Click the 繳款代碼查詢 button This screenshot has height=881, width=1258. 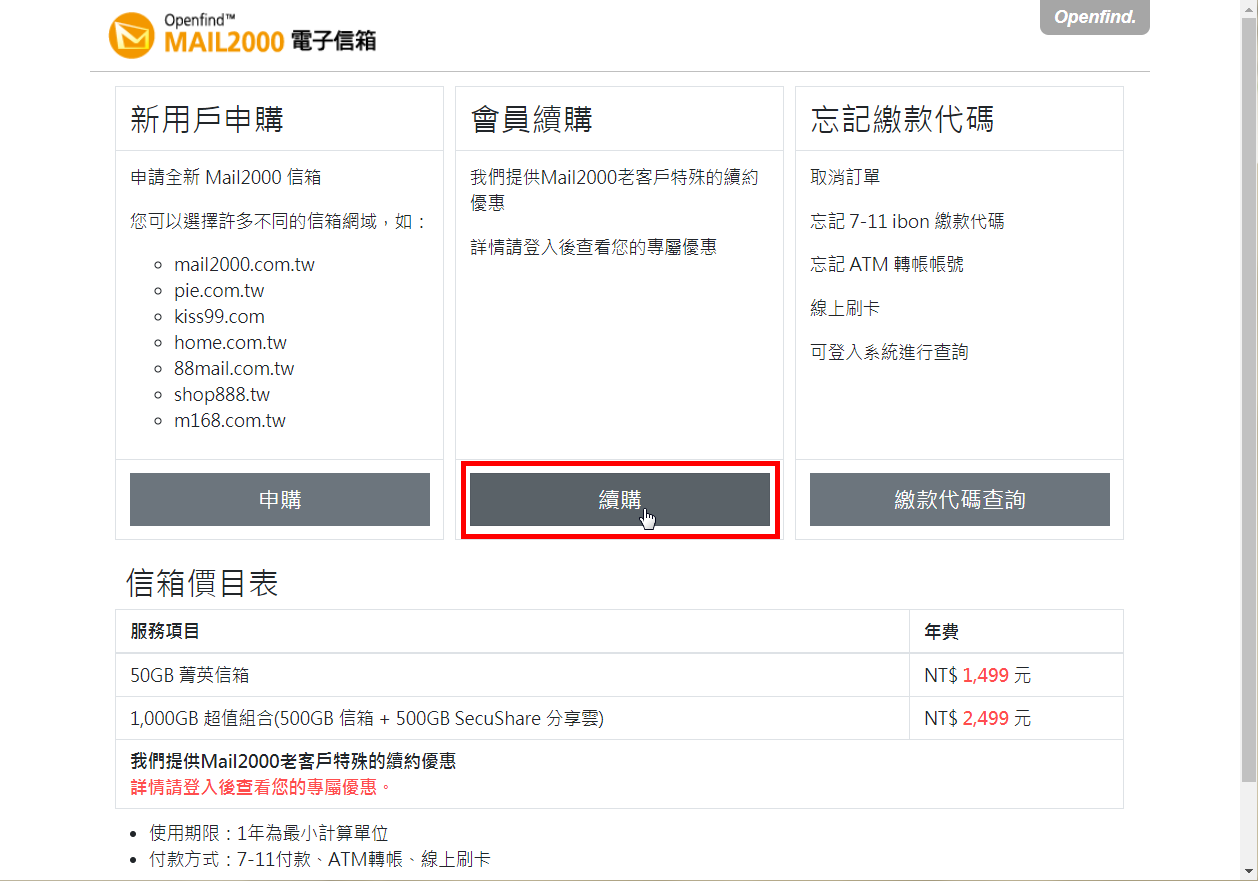pyautogui.click(x=960, y=499)
